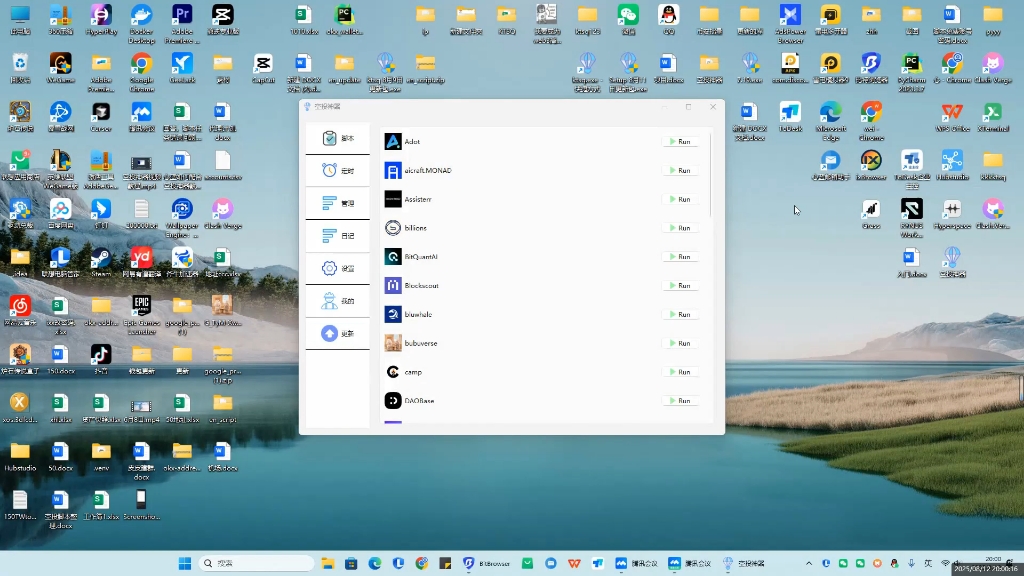Select the 日记 tab in the sidebar

point(338,236)
